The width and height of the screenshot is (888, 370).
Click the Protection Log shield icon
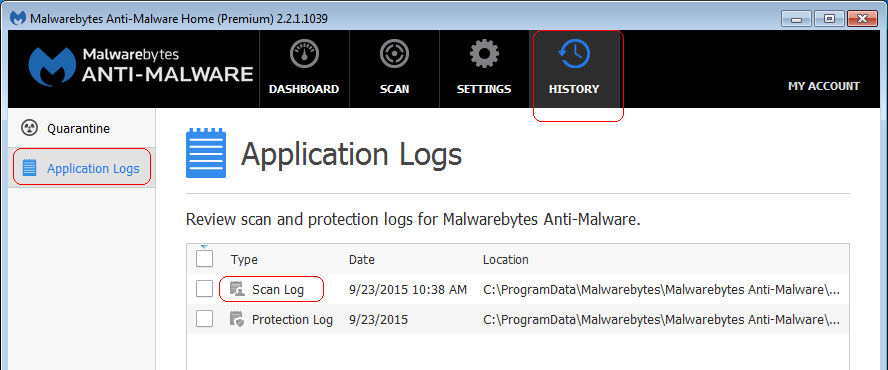tap(237, 319)
